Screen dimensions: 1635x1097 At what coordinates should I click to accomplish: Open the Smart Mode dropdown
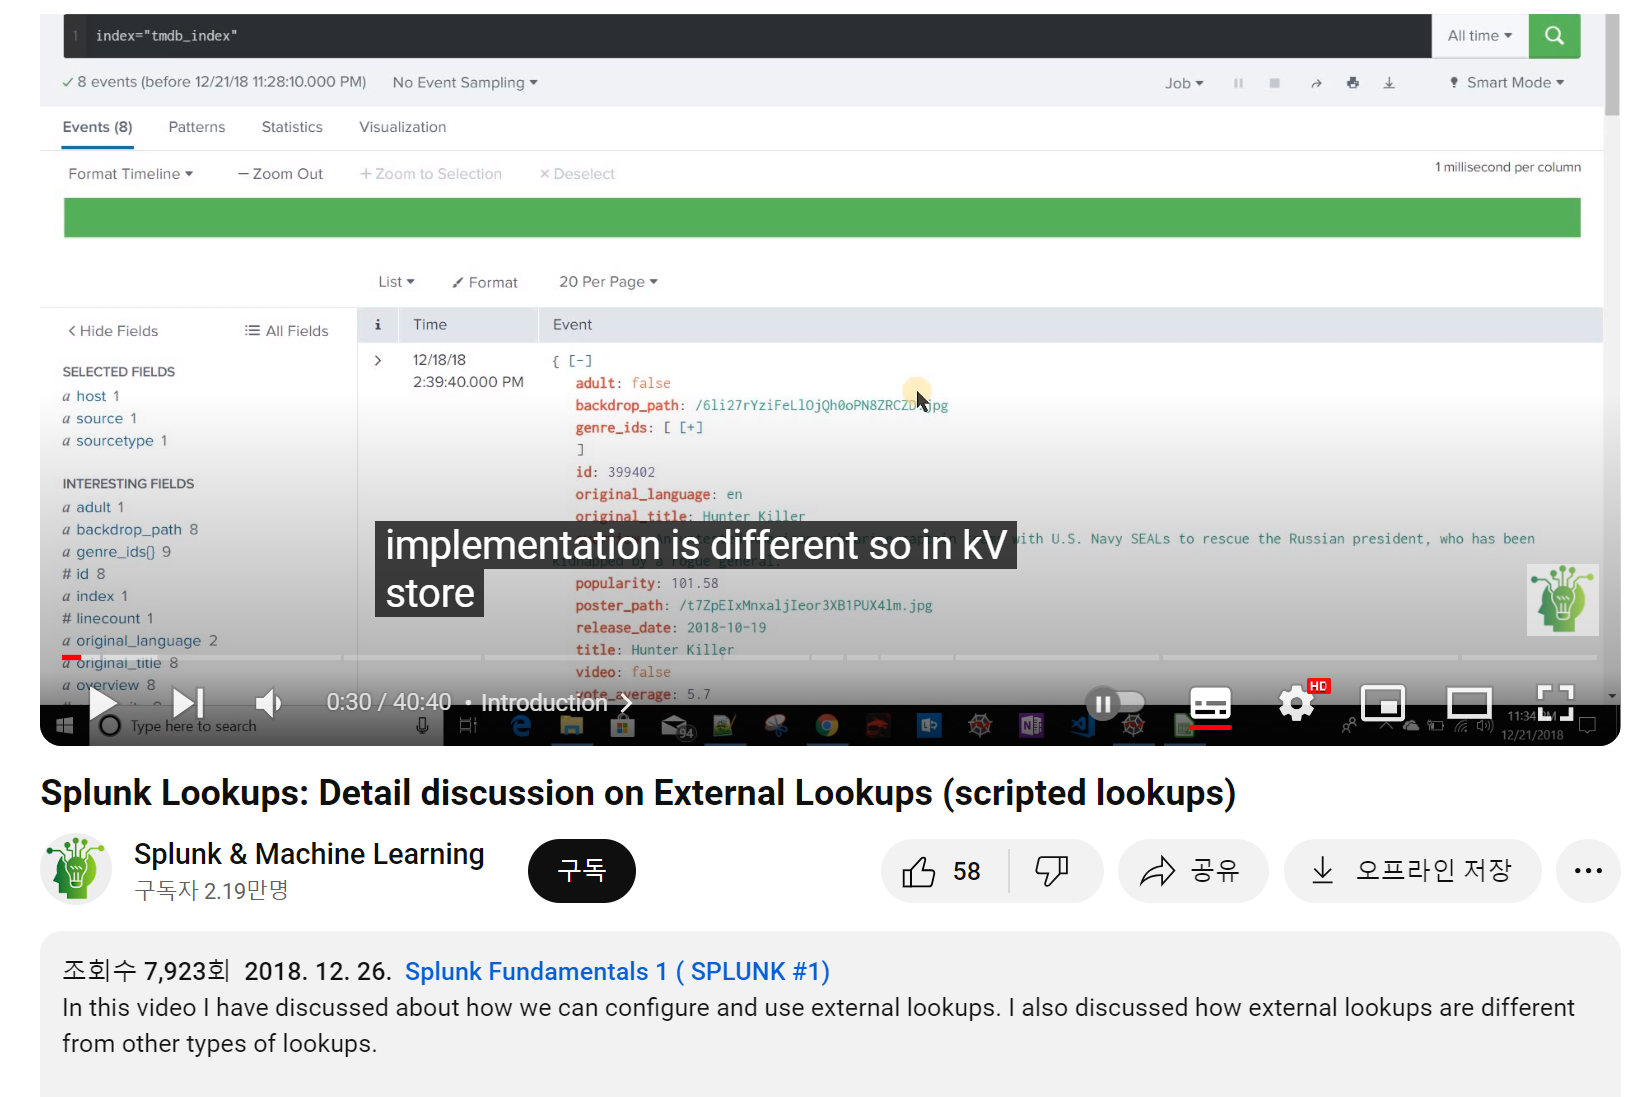[1507, 83]
